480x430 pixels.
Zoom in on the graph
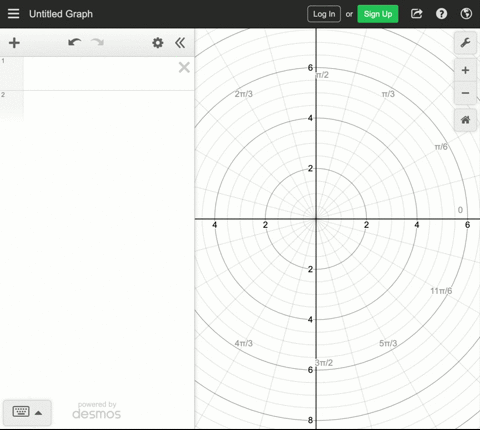click(x=465, y=70)
